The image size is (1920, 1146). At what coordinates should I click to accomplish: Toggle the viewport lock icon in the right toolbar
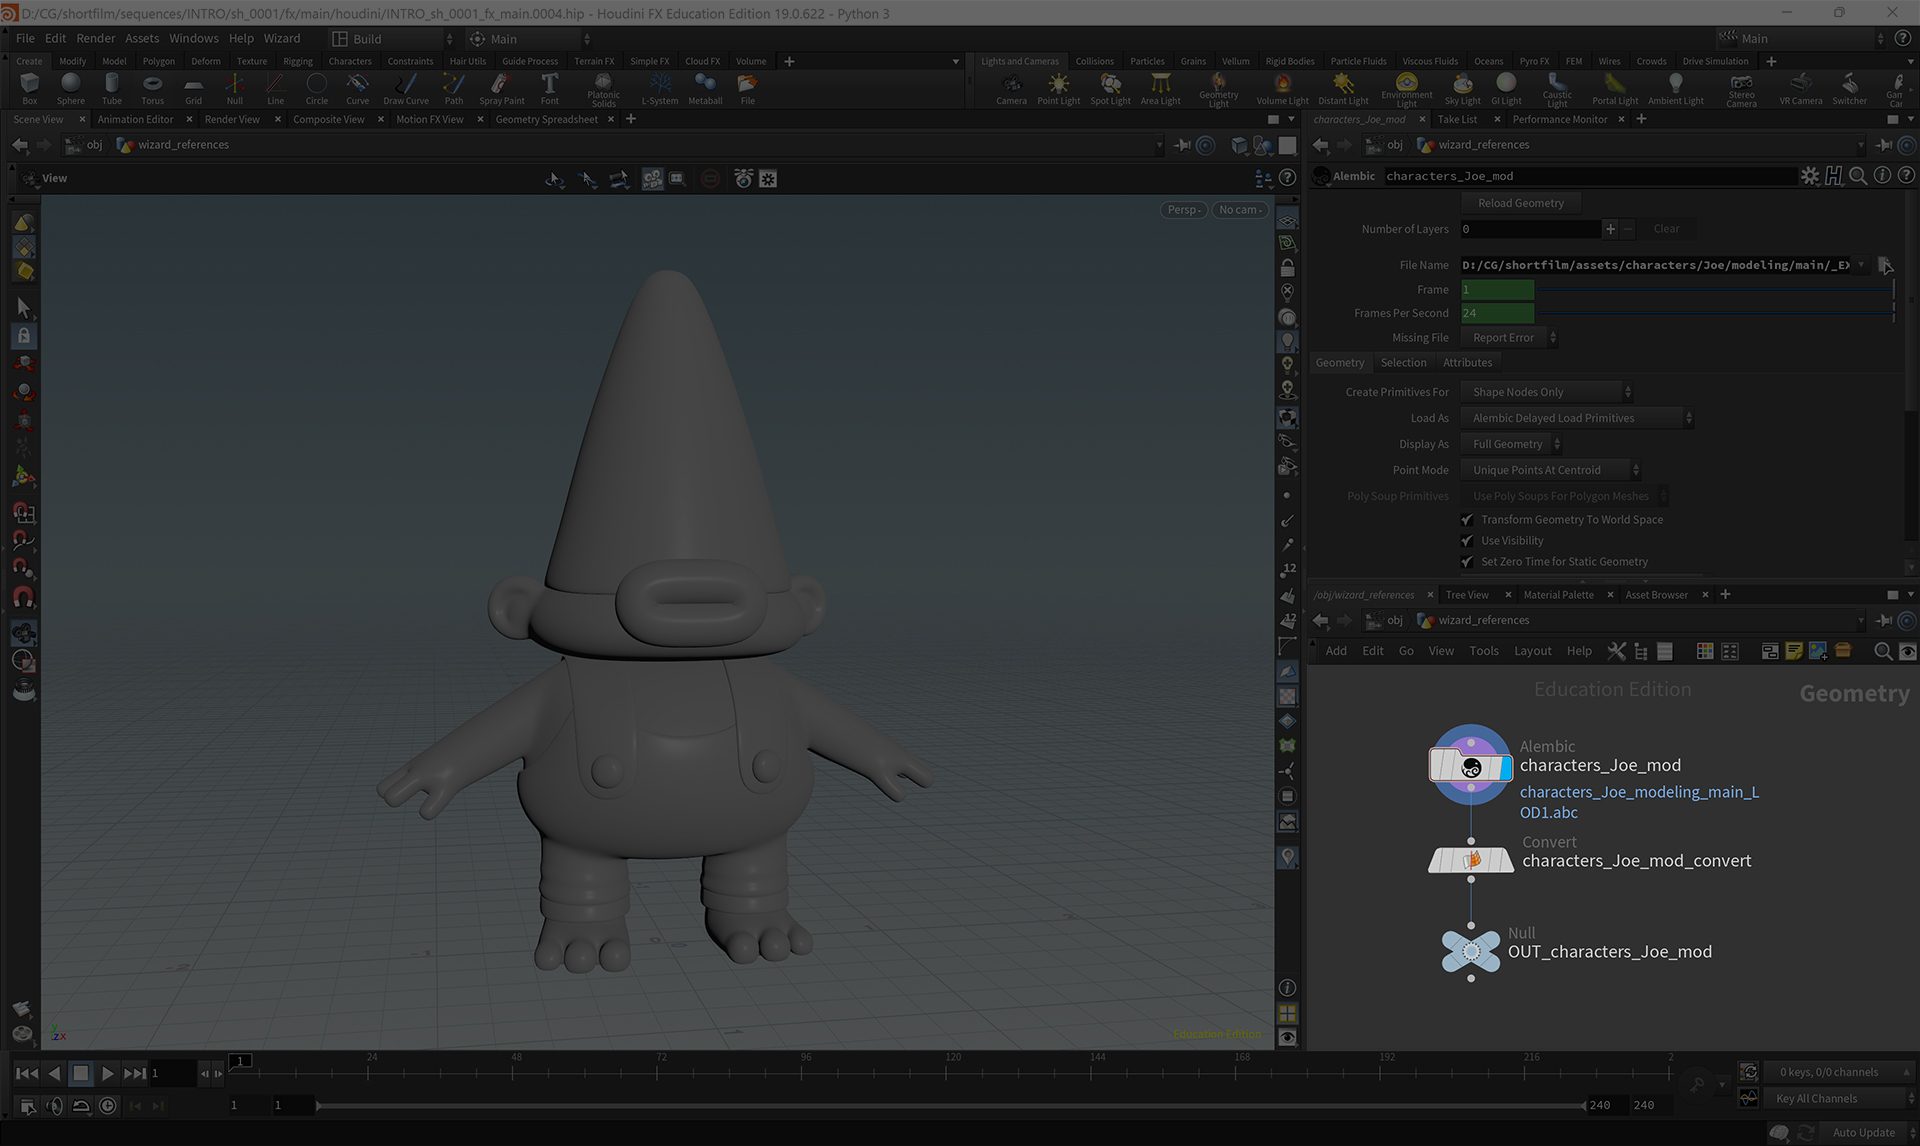1288,268
